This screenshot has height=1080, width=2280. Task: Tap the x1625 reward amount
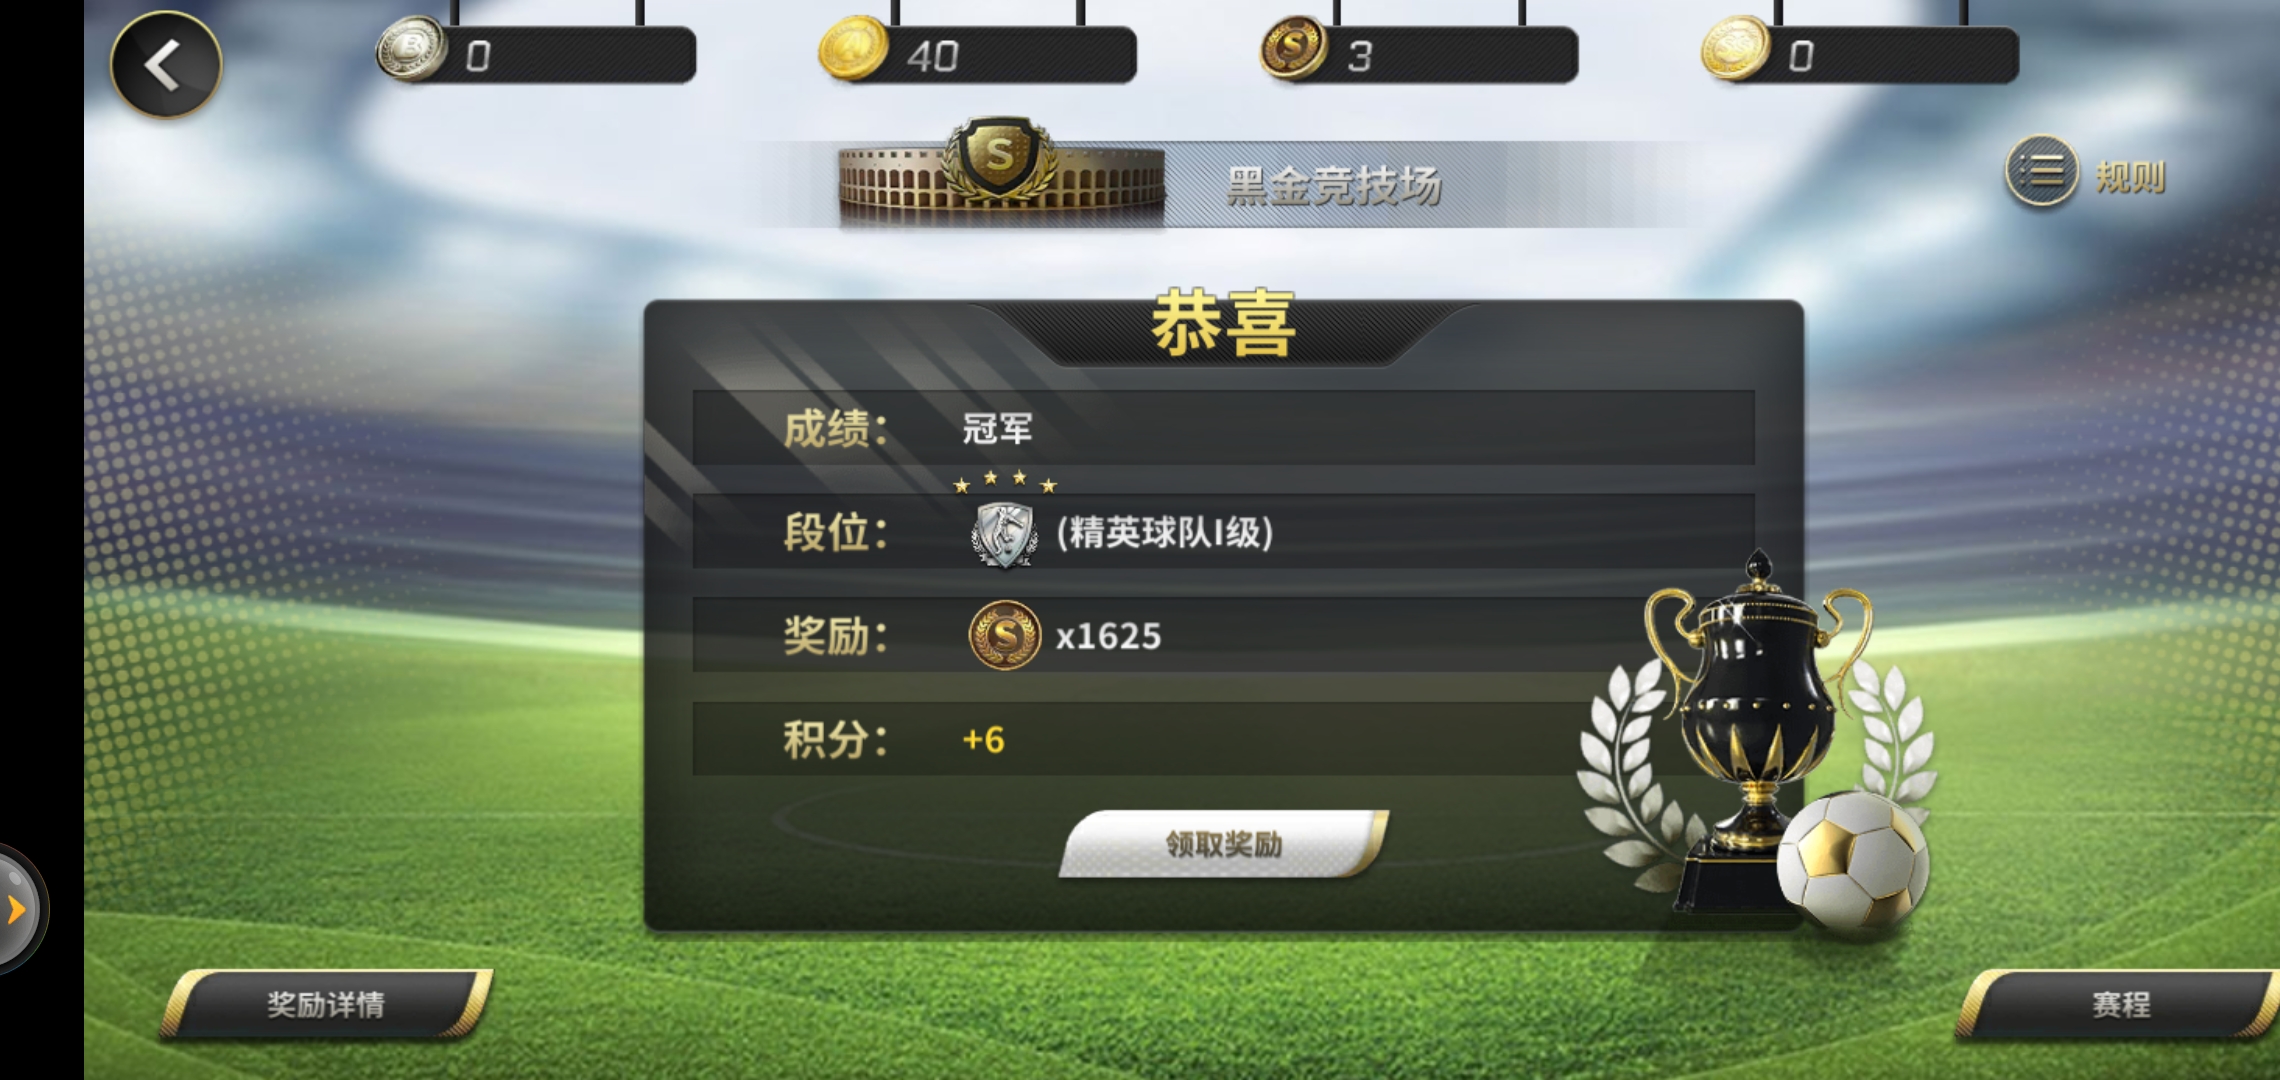coord(1108,636)
